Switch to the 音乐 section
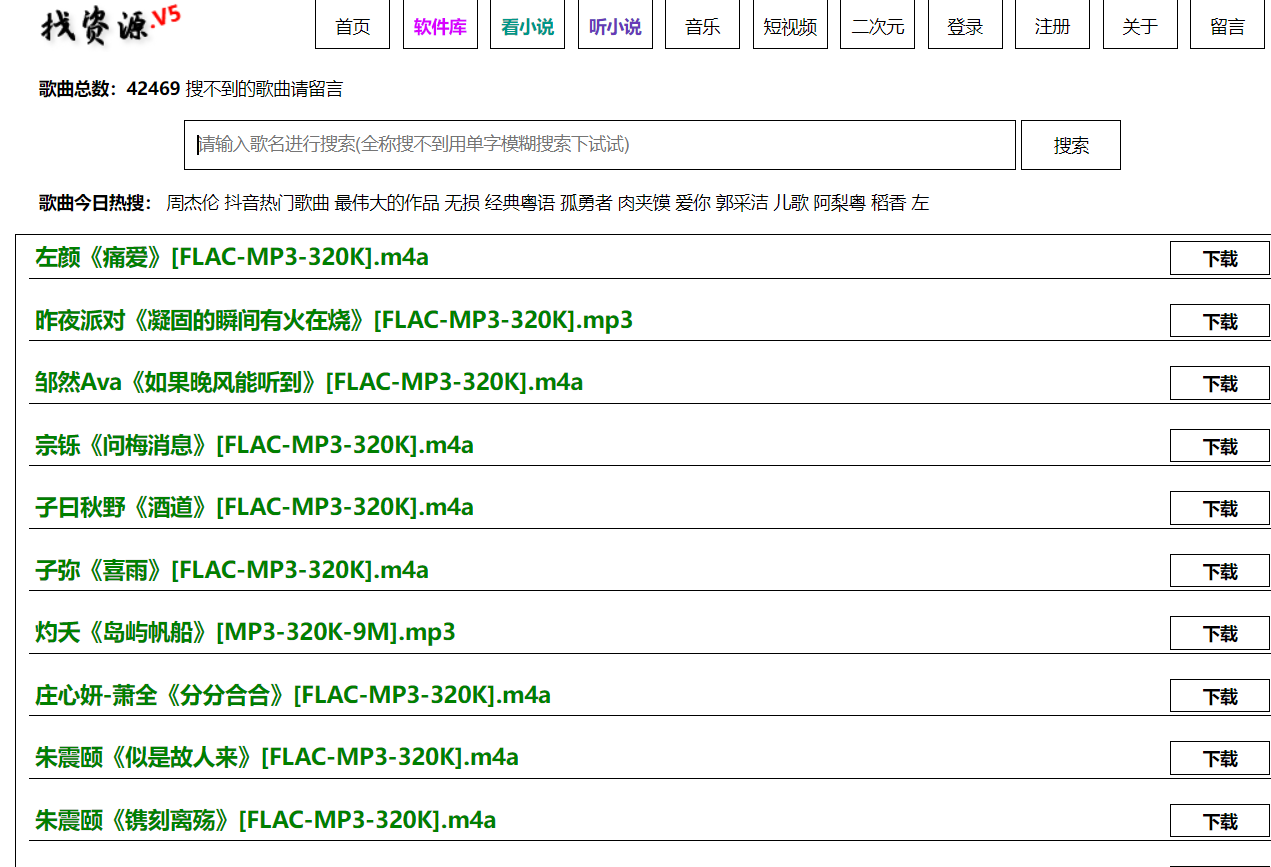This screenshot has height=867, width=1271. (702, 25)
